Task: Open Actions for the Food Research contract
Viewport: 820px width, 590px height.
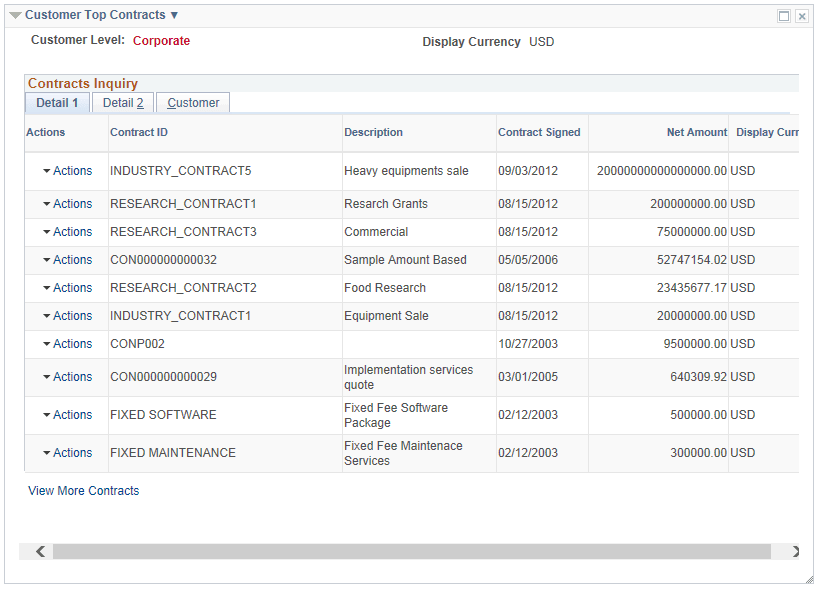Action: point(65,287)
